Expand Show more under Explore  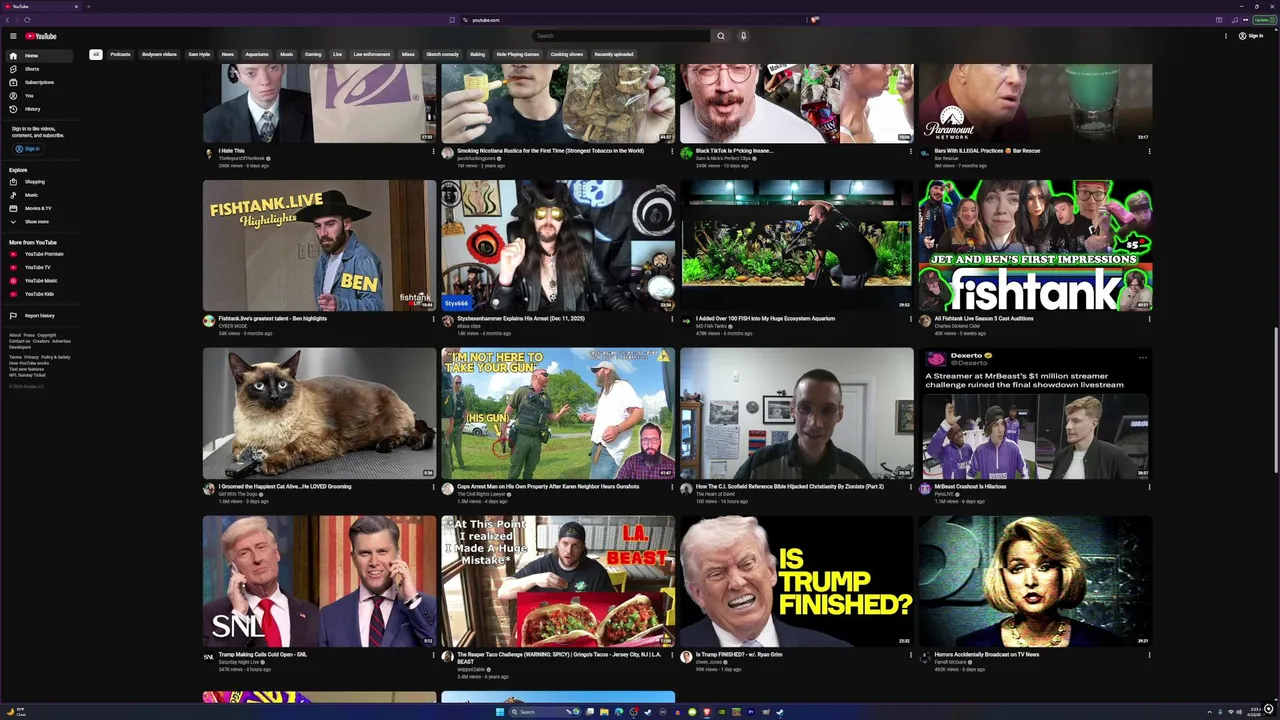(38, 221)
